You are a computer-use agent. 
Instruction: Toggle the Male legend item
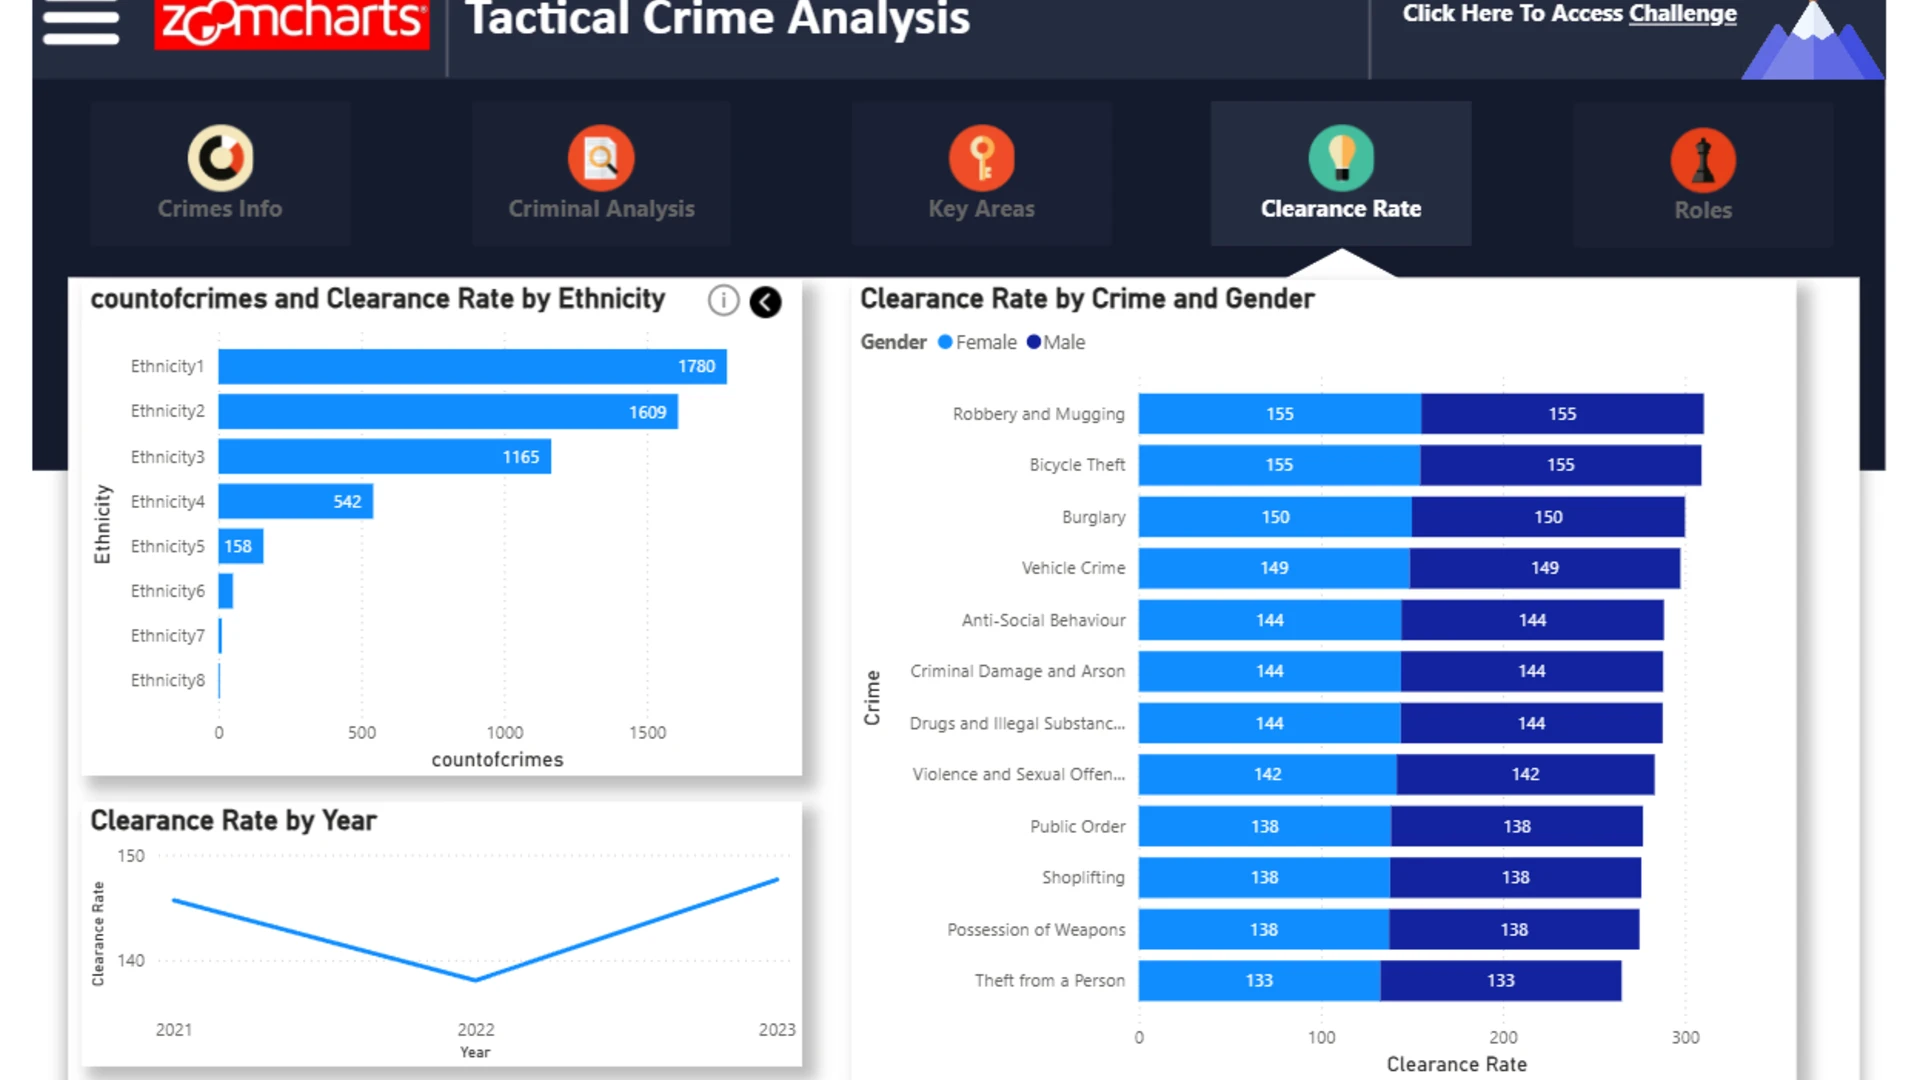1056,342
